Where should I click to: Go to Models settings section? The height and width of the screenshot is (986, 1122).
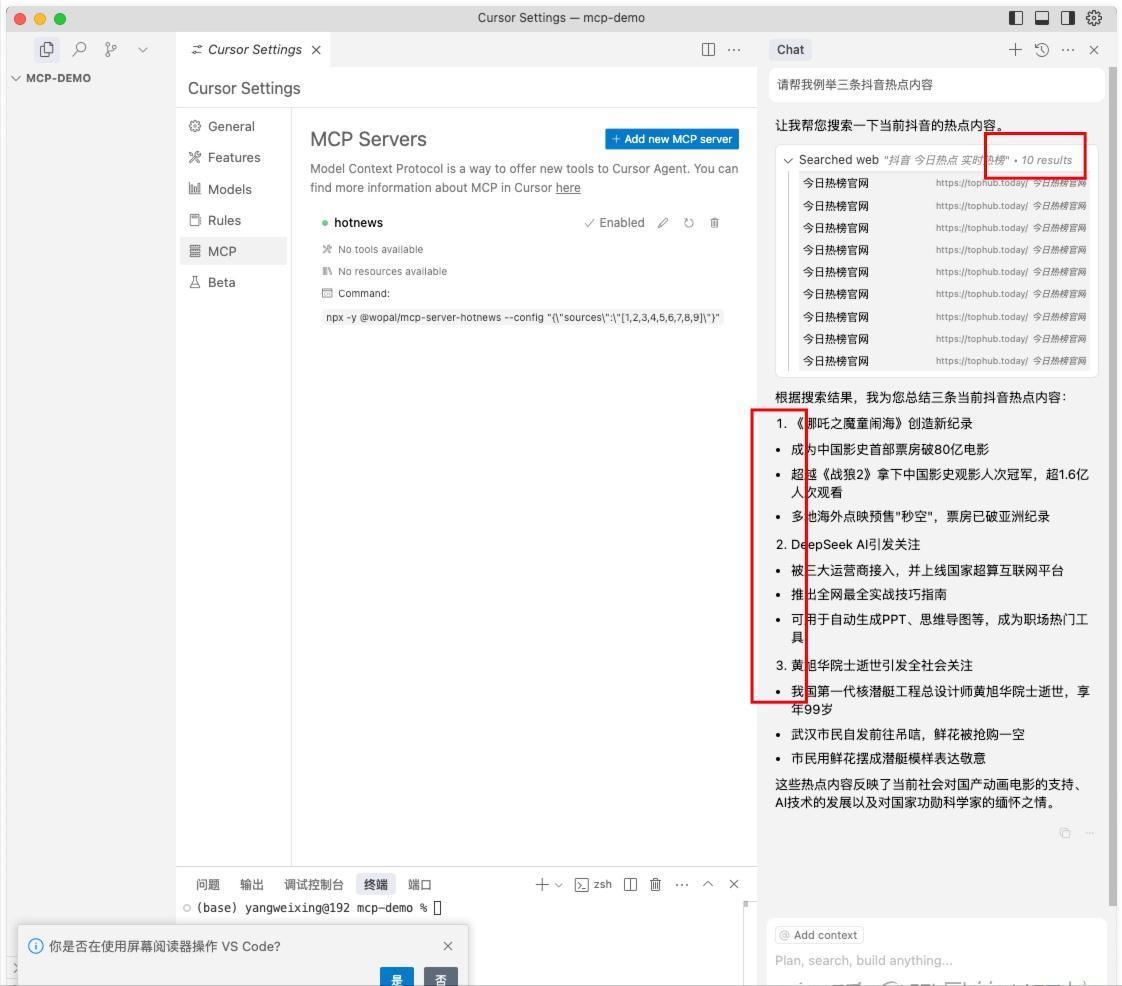[x=233, y=189]
